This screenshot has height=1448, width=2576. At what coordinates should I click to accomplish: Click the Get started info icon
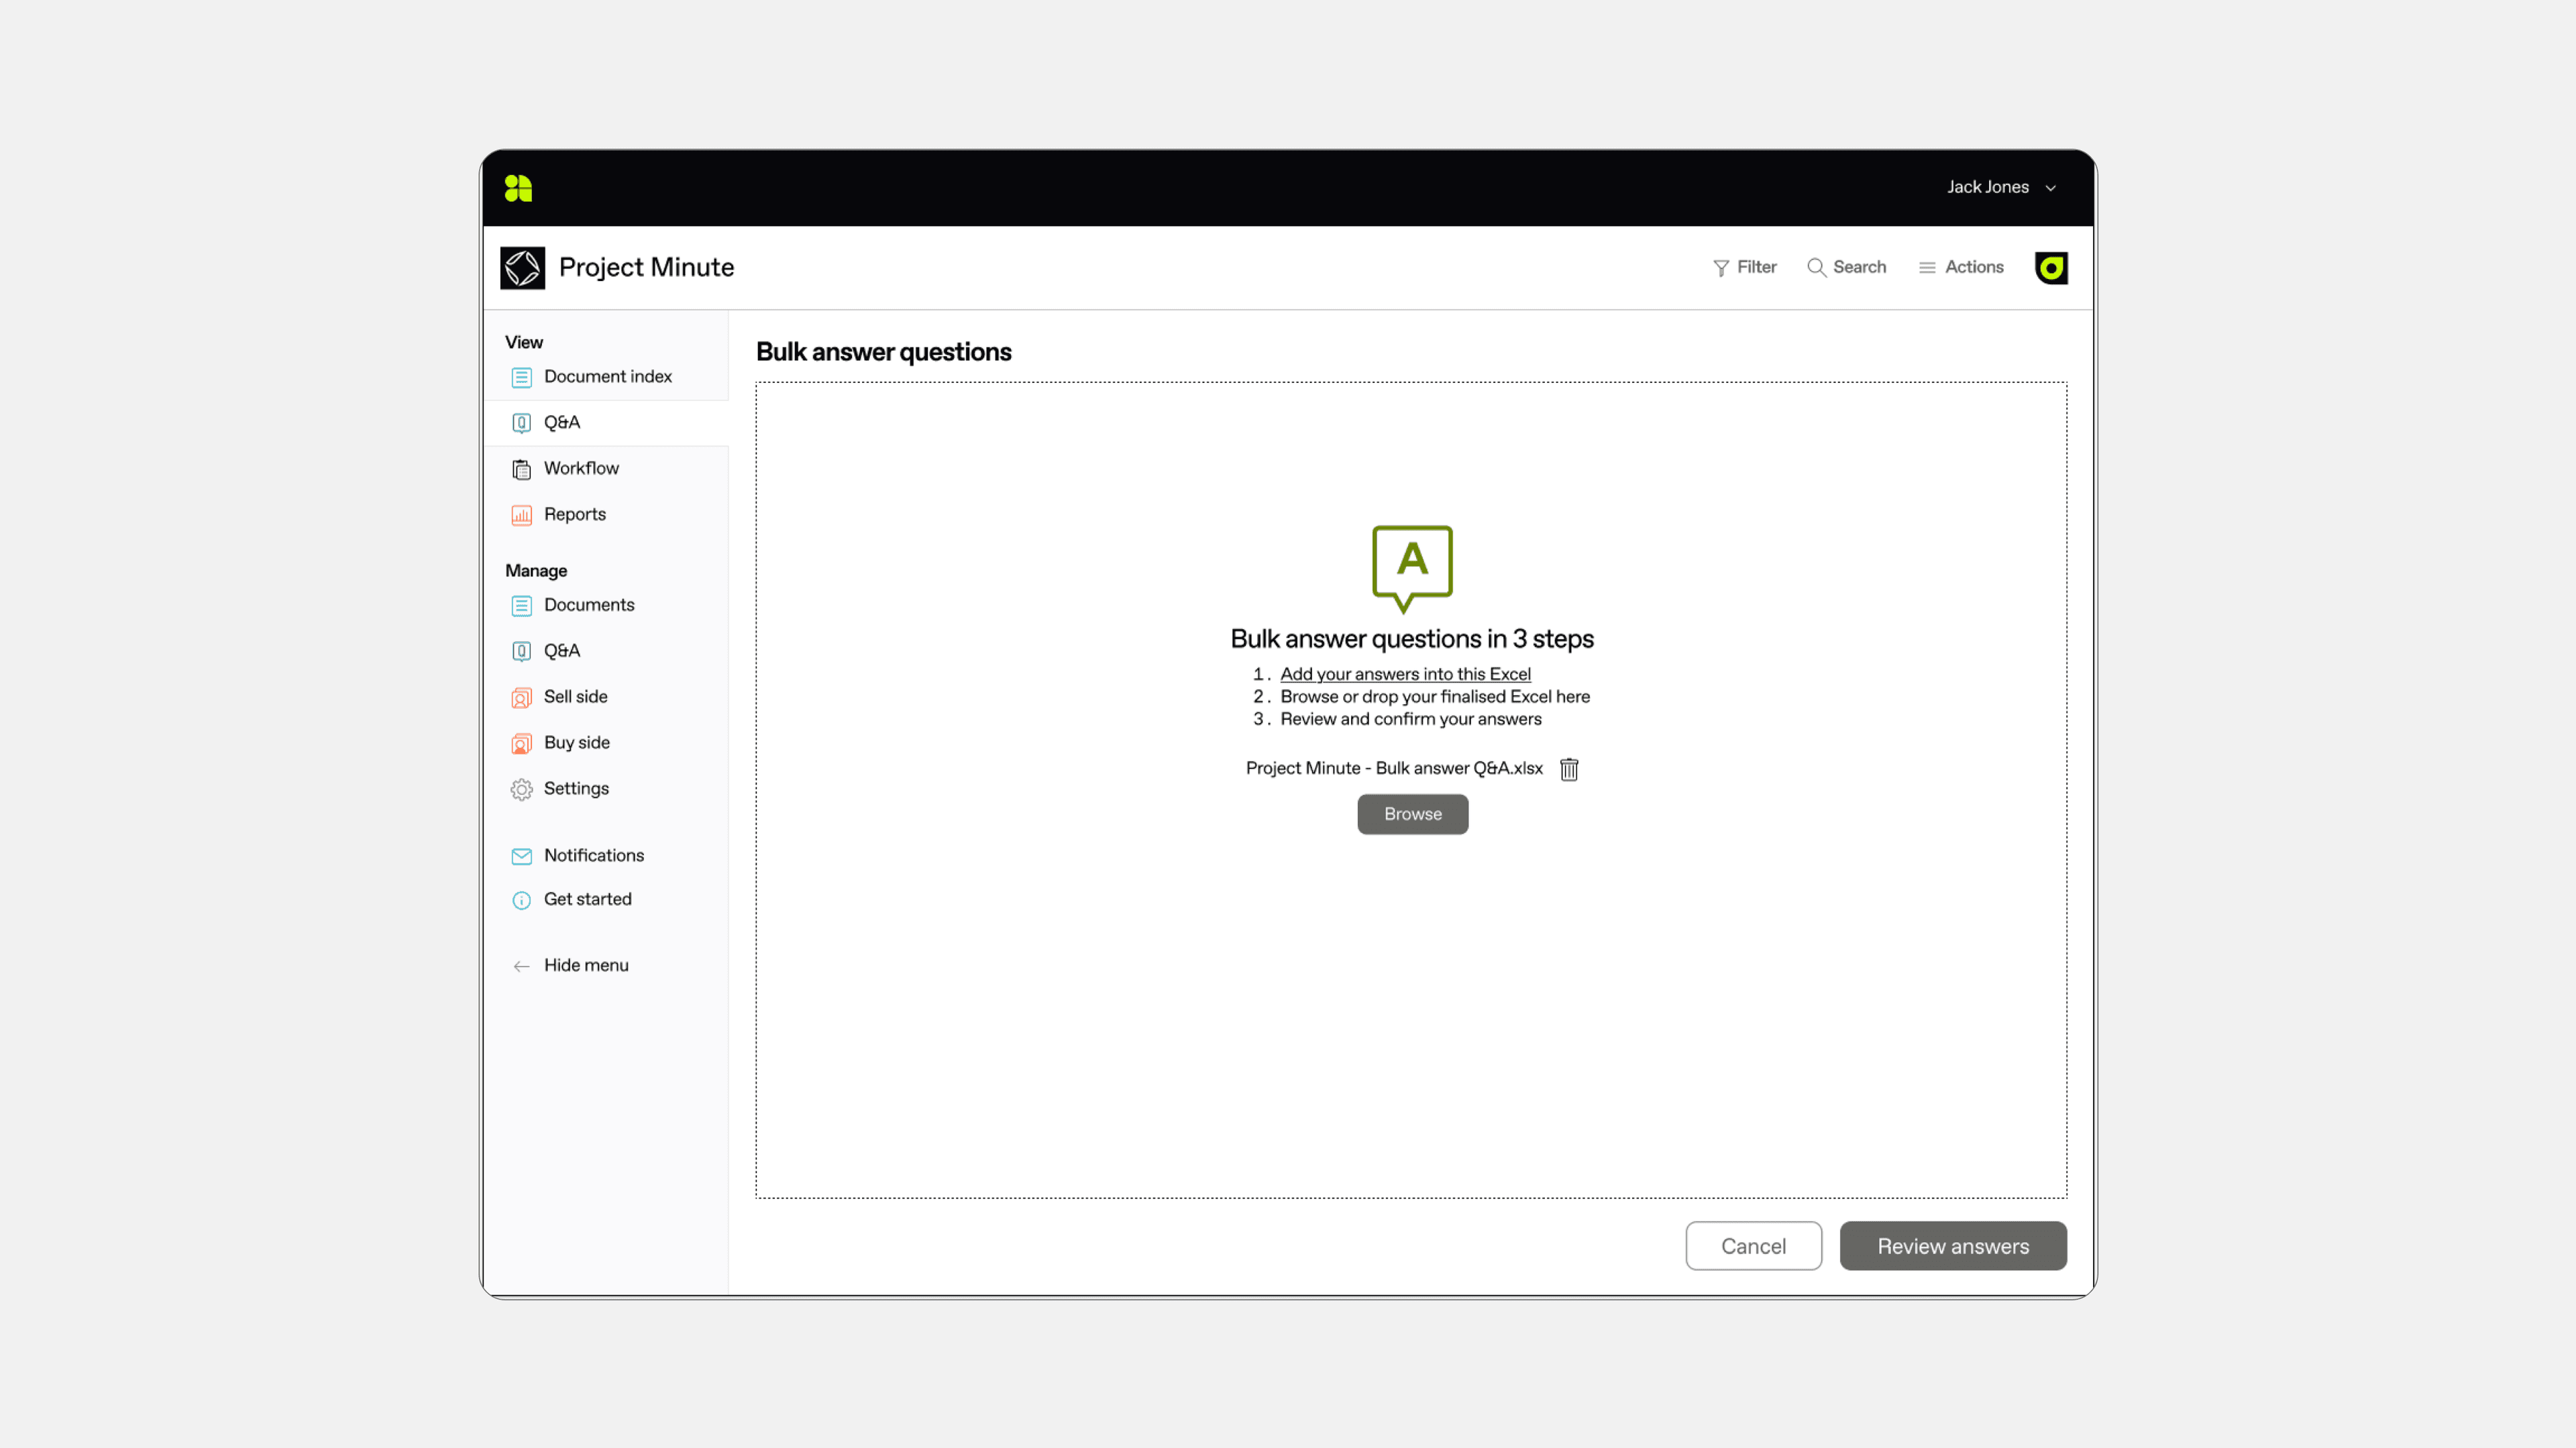(521, 901)
